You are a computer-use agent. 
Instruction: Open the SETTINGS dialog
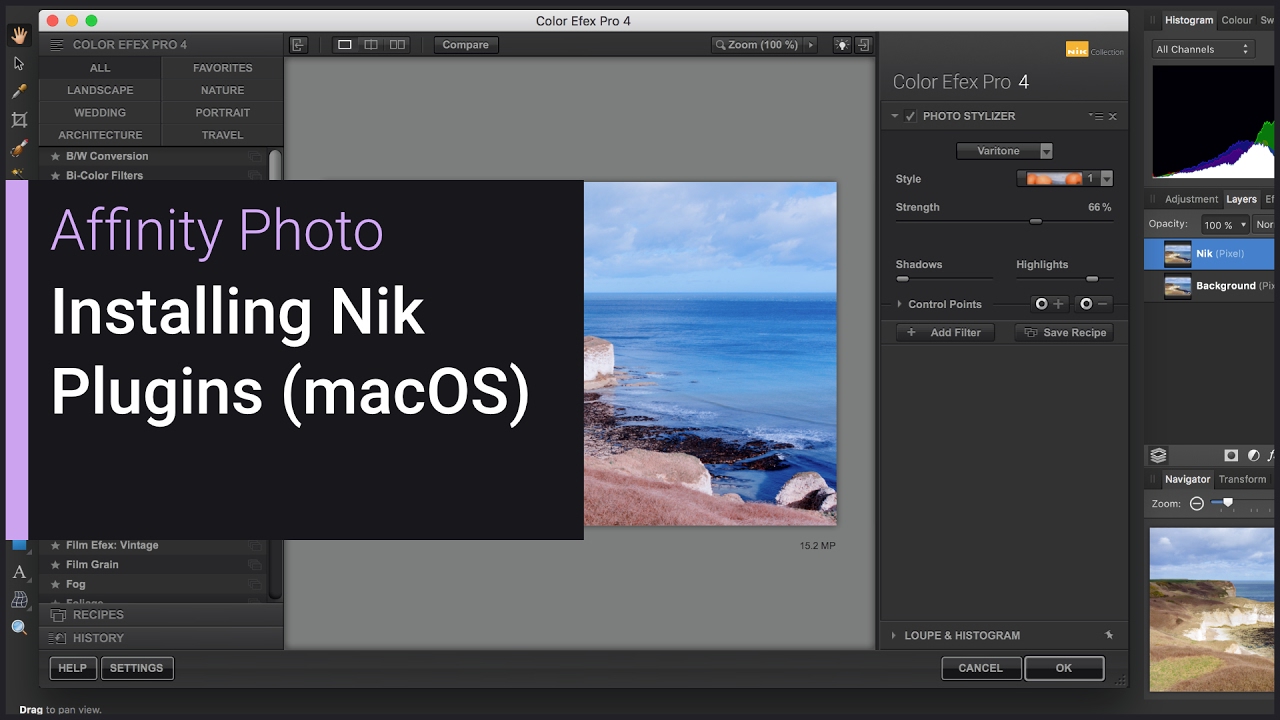tap(137, 668)
